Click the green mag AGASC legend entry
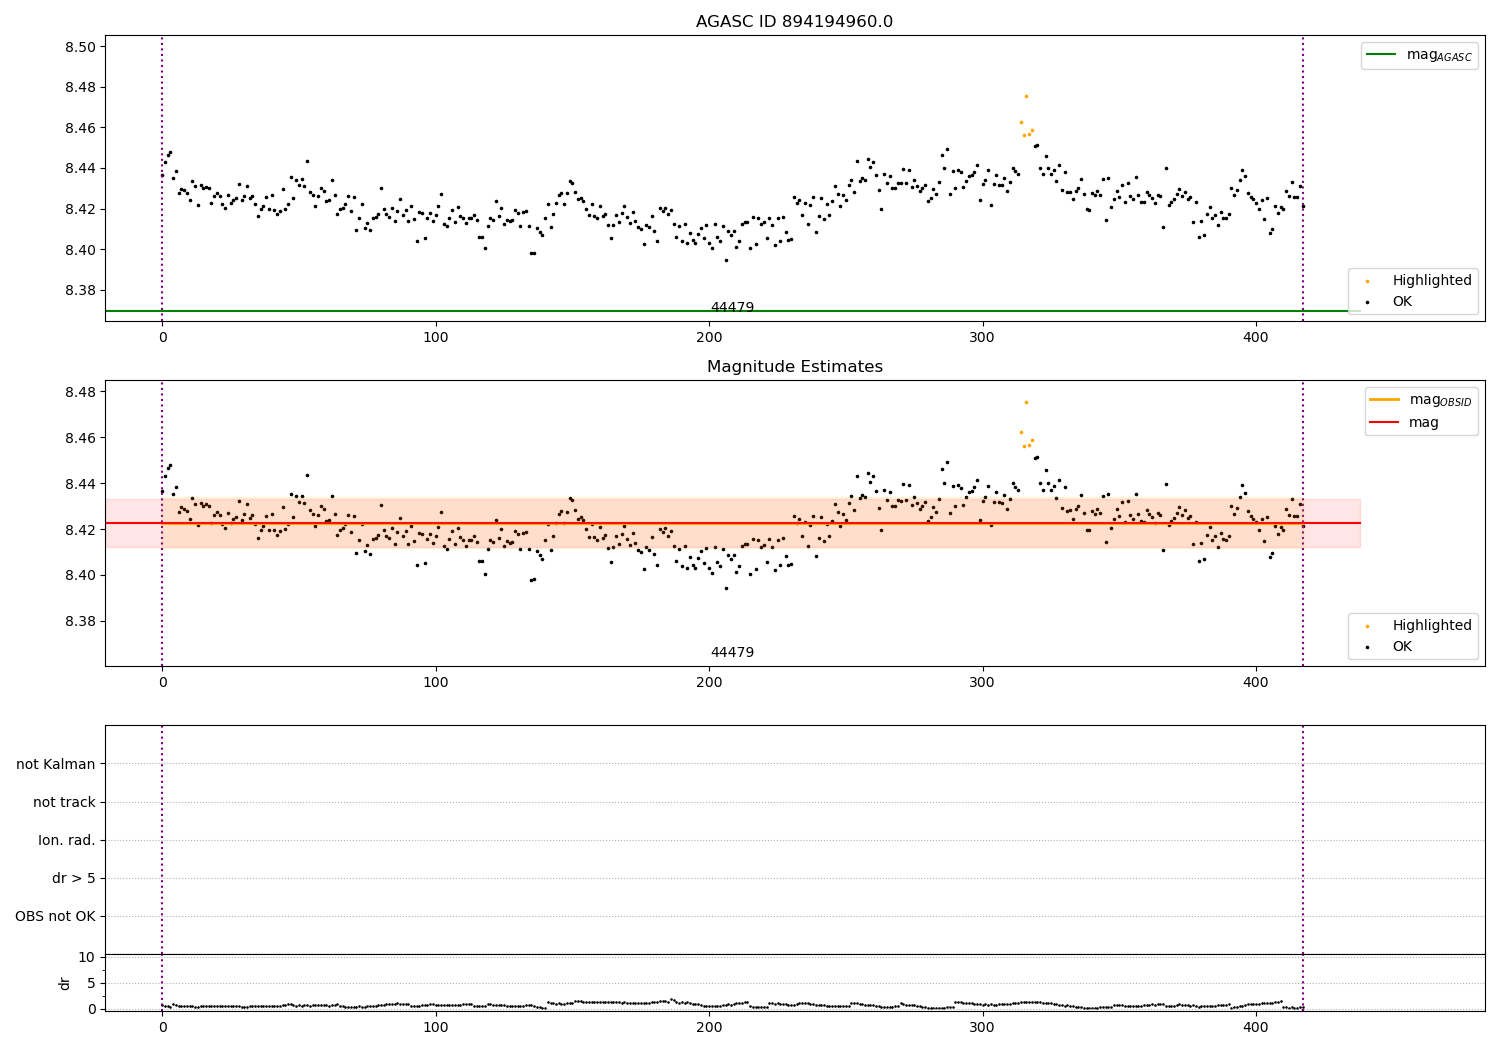This screenshot has width=1500, height=1050. tap(1419, 55)
